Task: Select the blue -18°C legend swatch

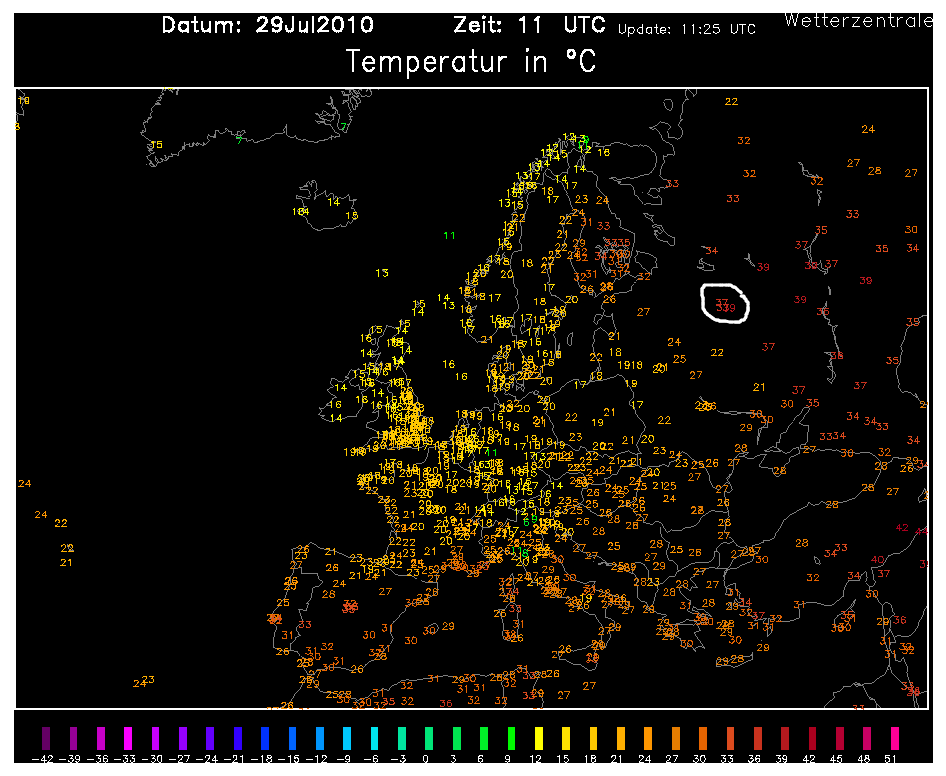Action: 265,739
